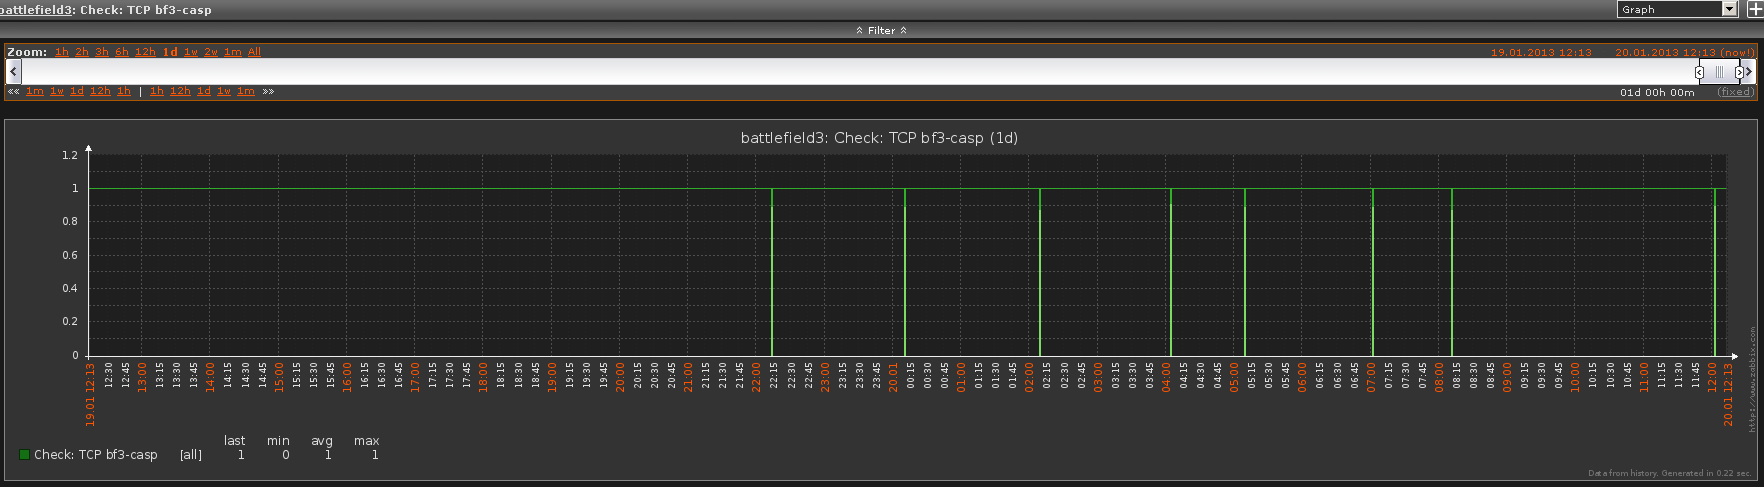
Task: Click the right scroll arrow of the timeline bar
Action: pyautogui.click(x=1749, y=72)
